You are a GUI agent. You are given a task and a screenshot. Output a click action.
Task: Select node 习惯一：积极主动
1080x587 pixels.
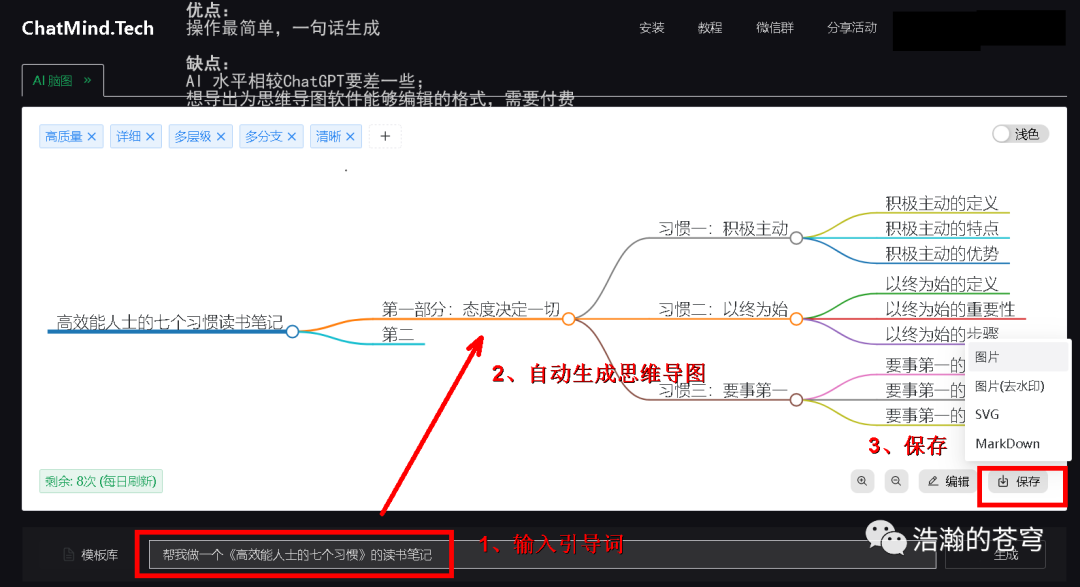tap(723, 228)
